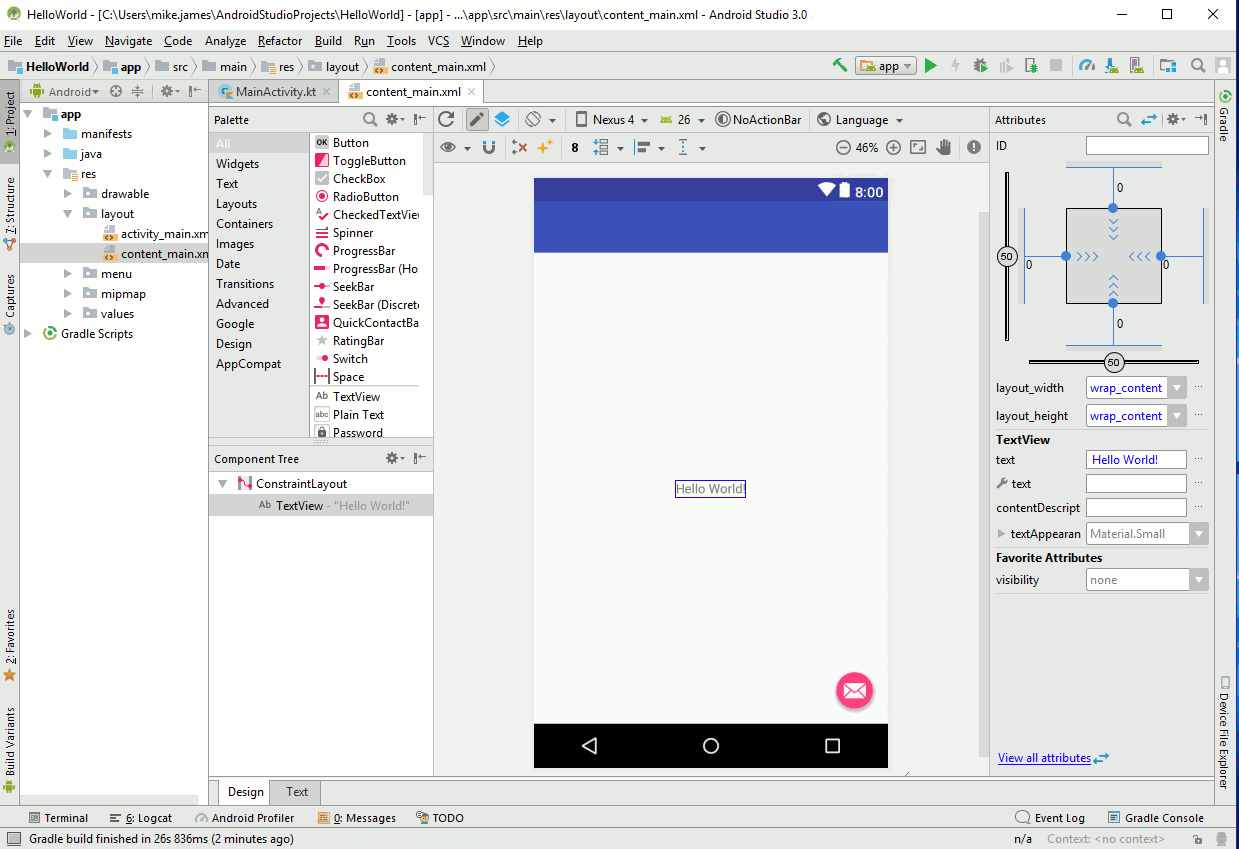Open orientation in editor dropdown
Viewport: 1239px width, 849px height.
(541, 119)
